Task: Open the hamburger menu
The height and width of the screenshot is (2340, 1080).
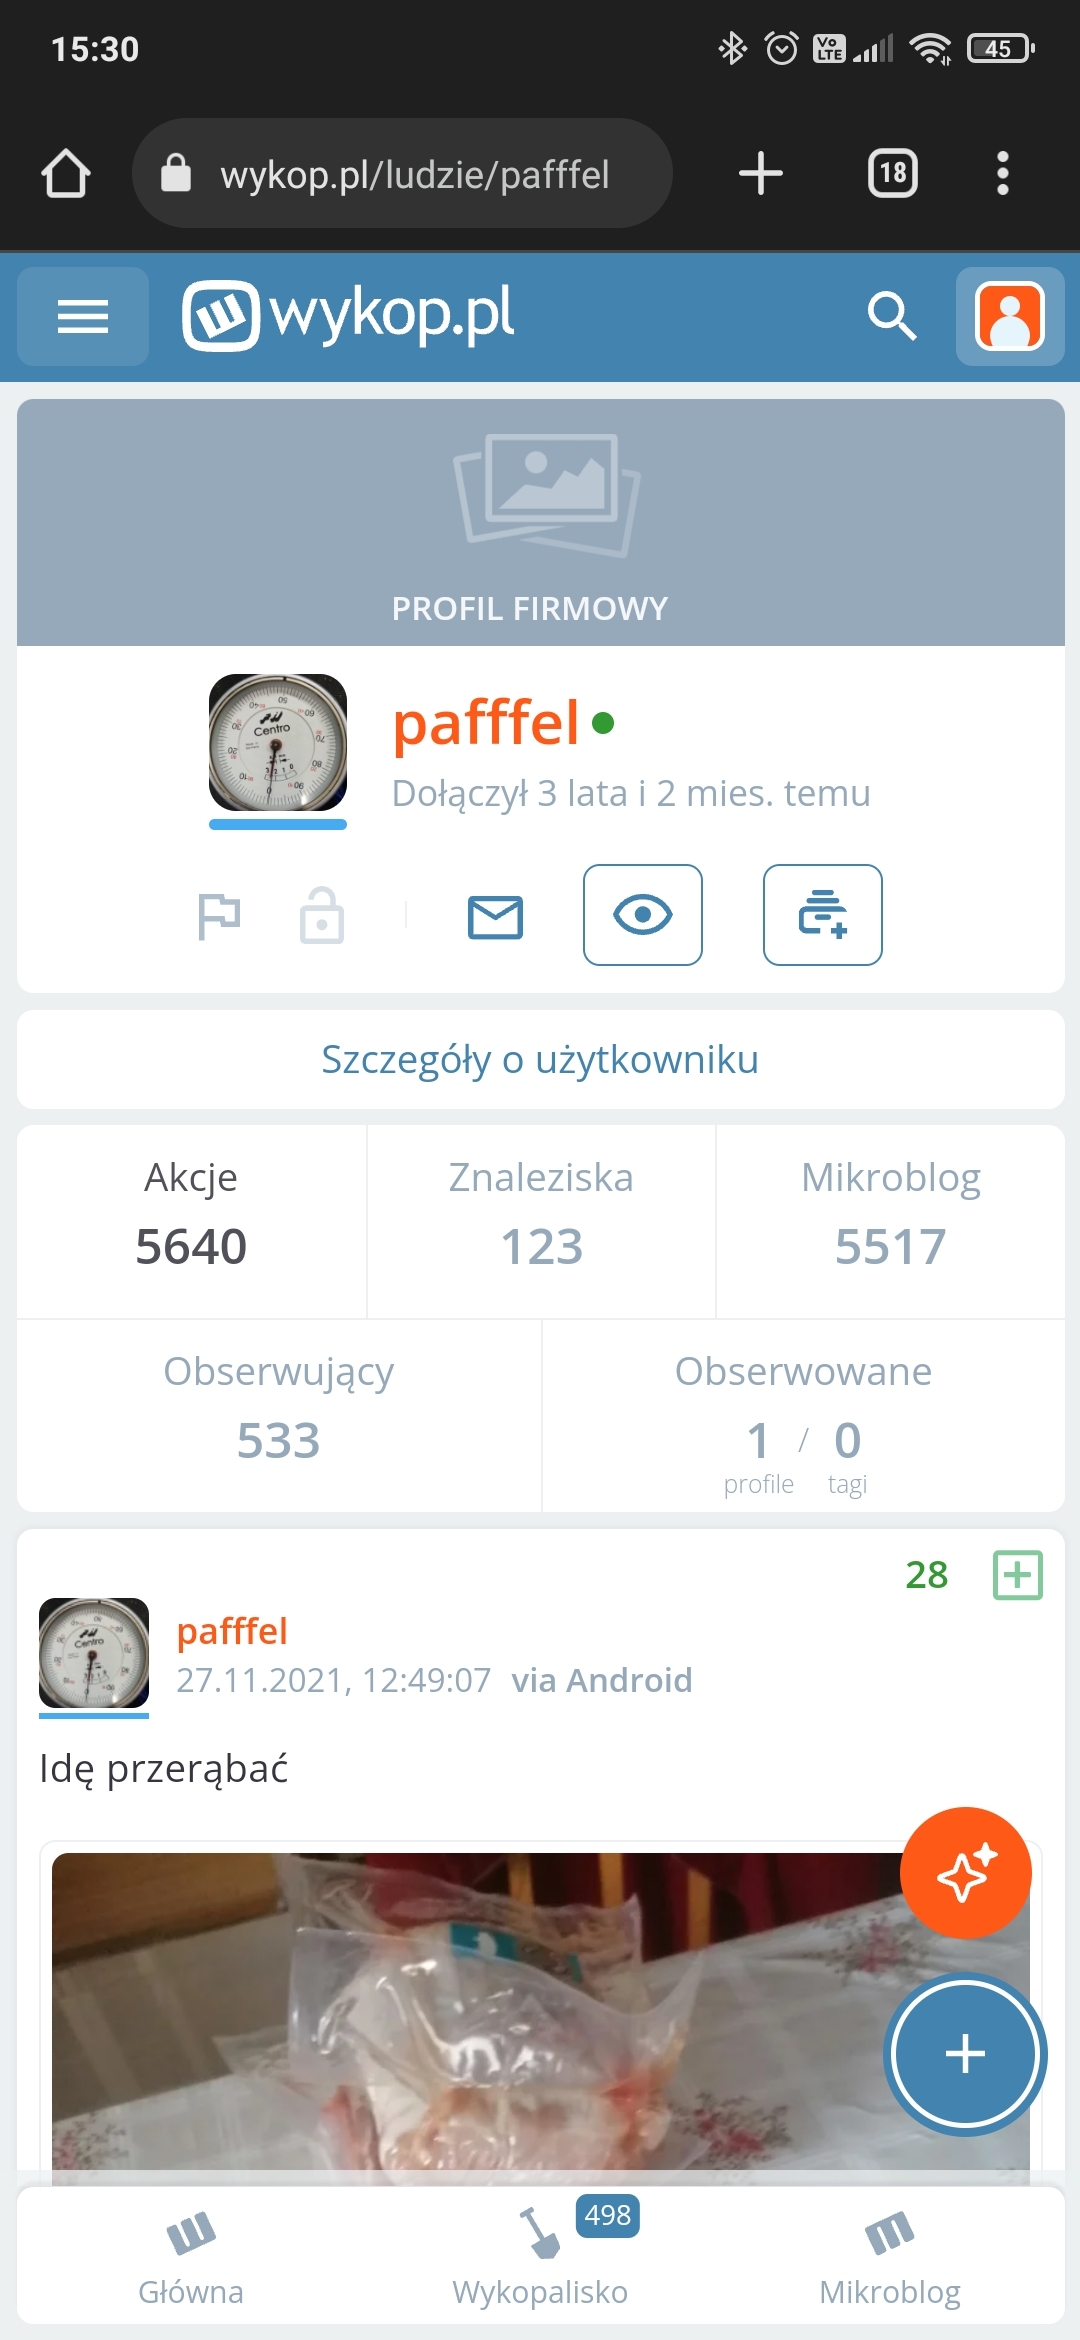Action: pyautogui.click(x=83, y=317)
